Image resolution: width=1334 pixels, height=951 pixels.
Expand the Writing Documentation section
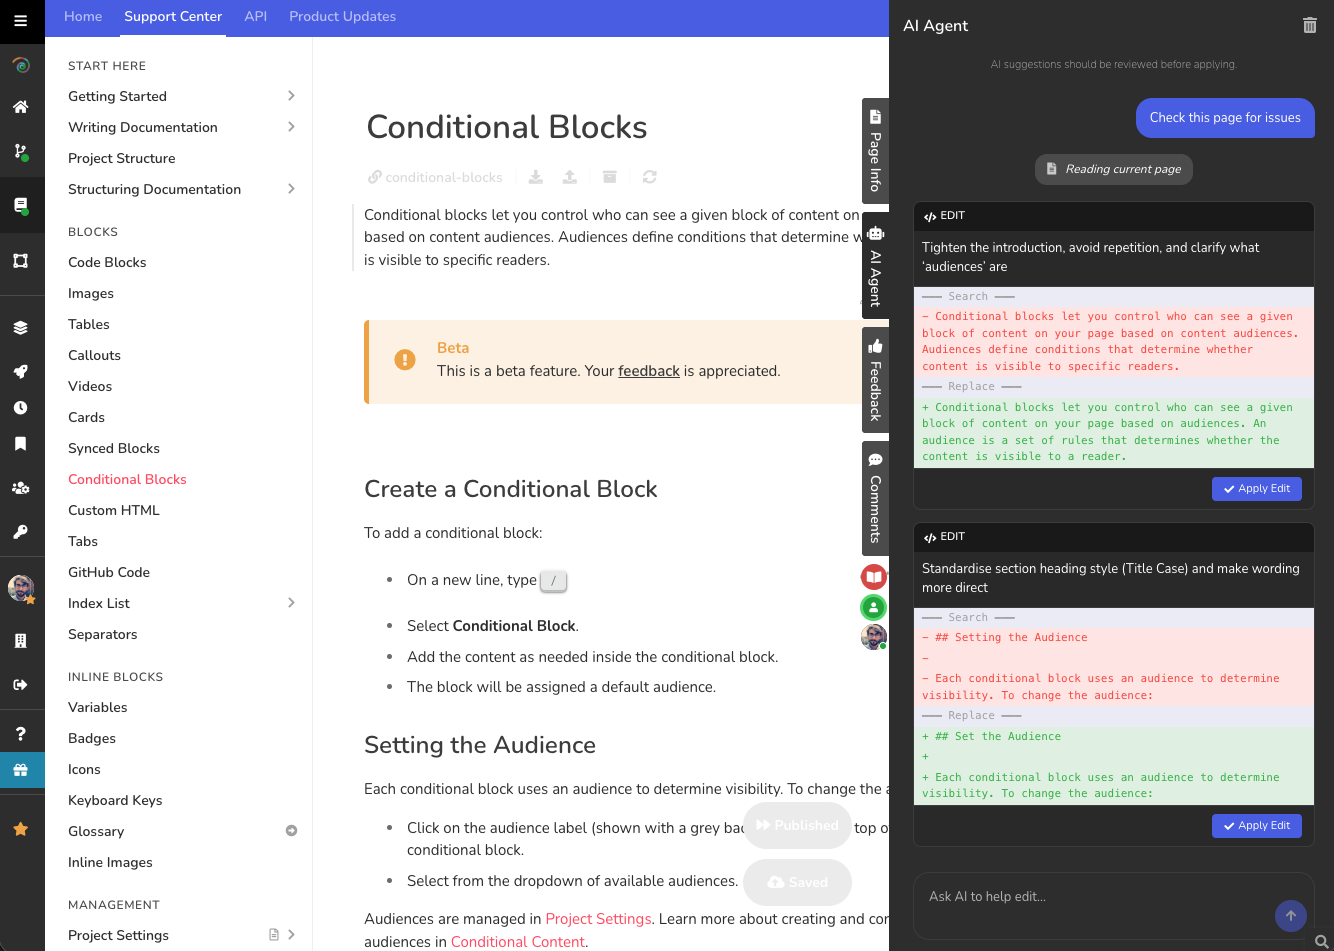coord(291,127)
